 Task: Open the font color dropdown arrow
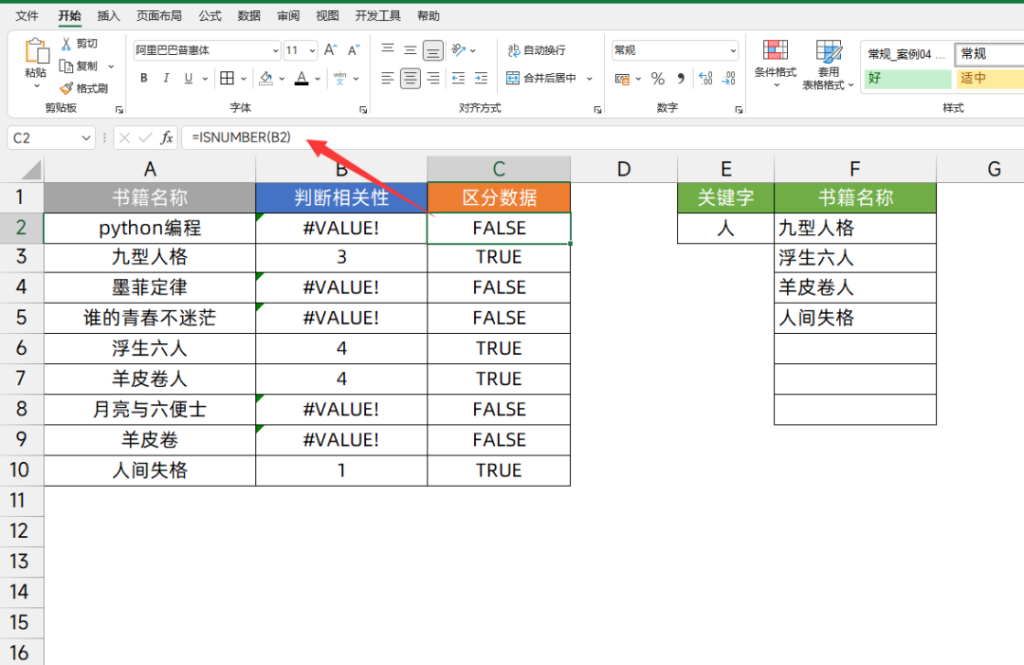click(317, 78)
